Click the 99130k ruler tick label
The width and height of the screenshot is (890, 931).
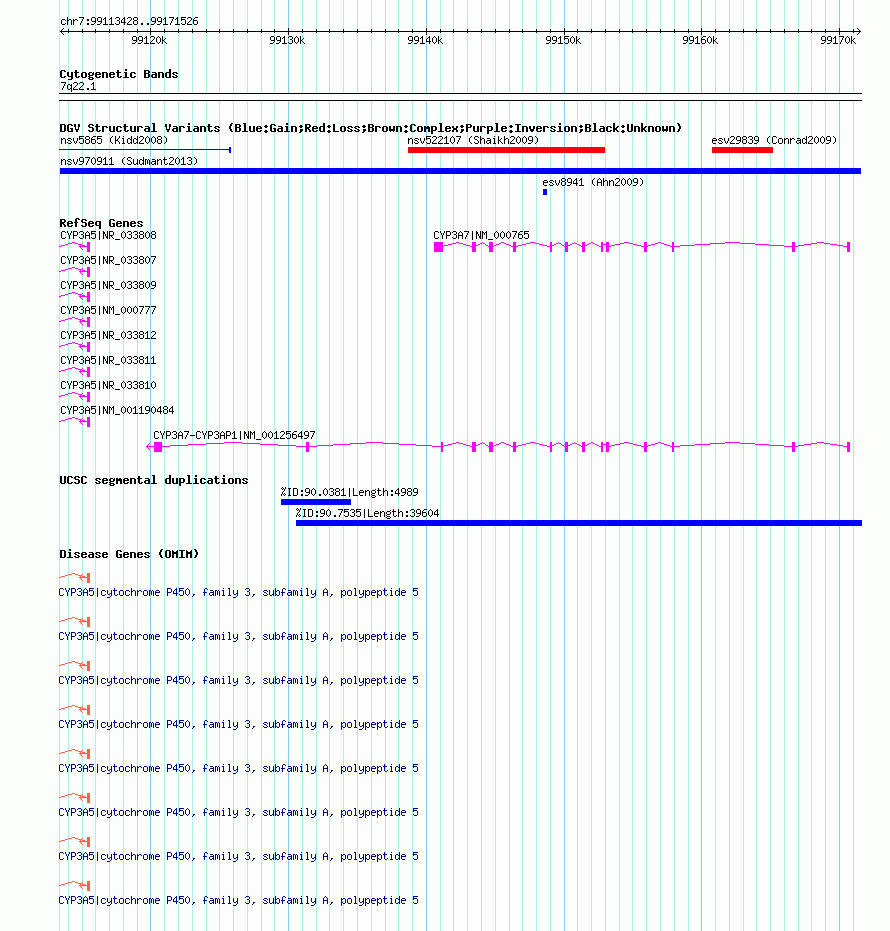click(x=287, y=40)
